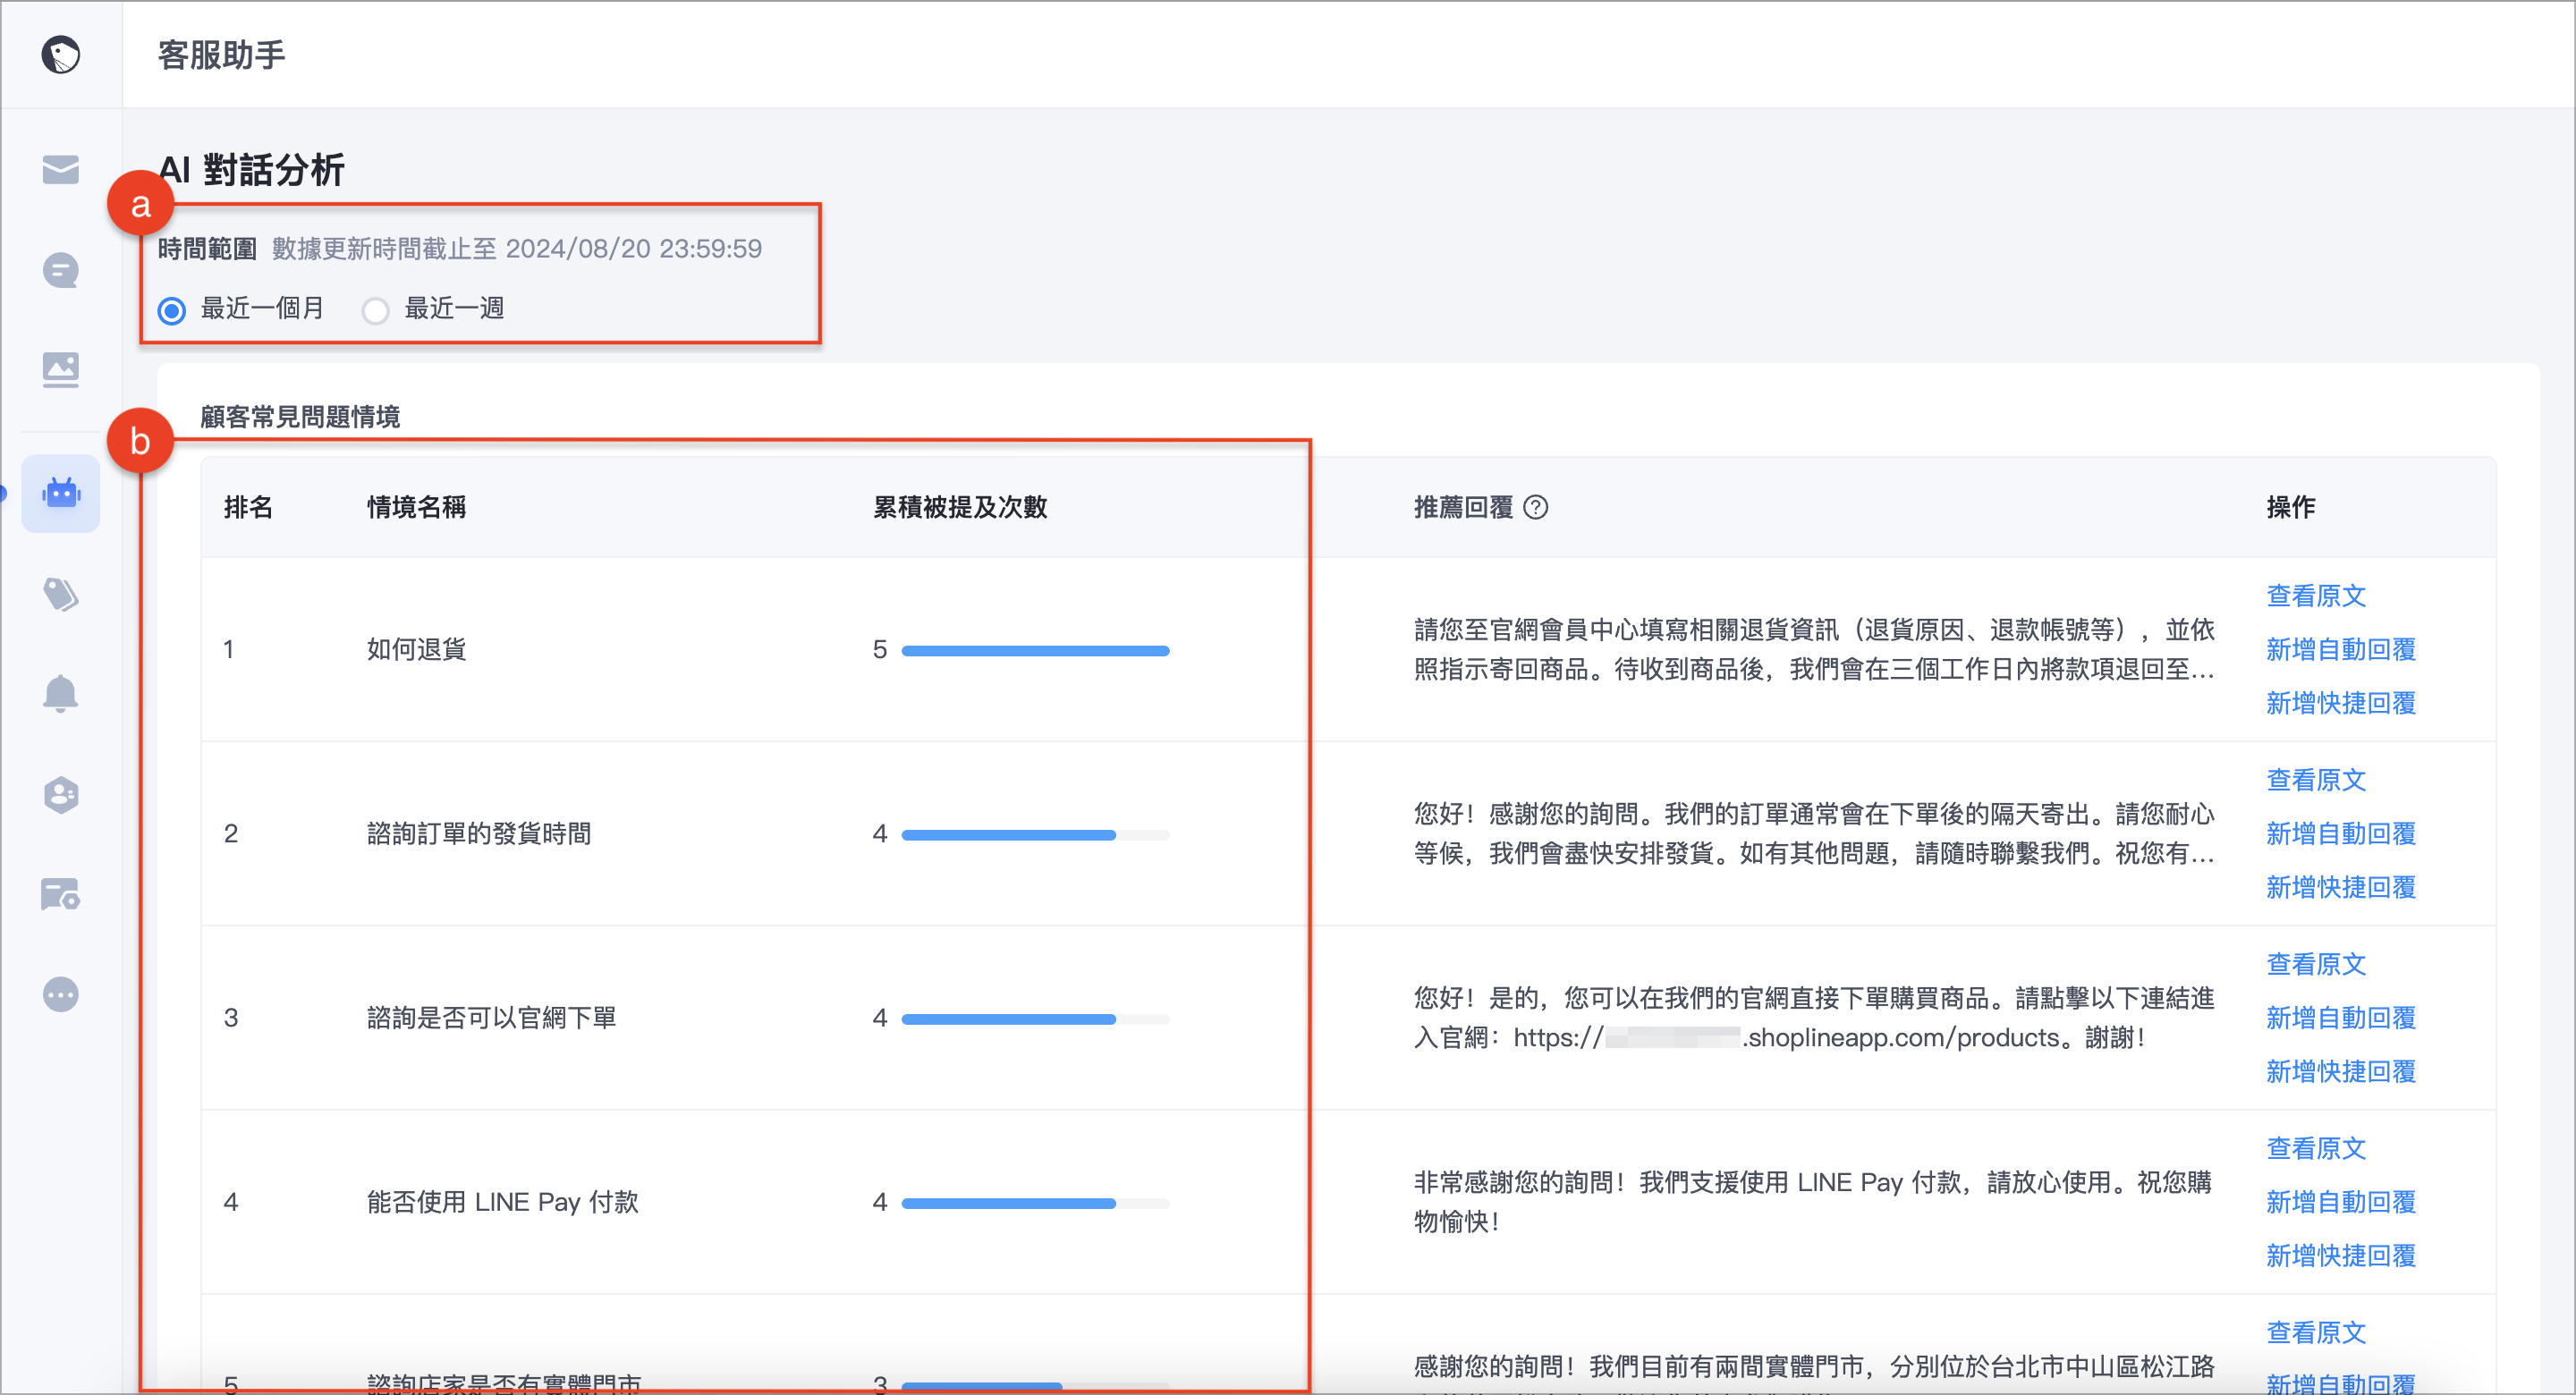Add auto reply for 諮詢是否可以官網下單
Viewport: 2576px width, 1395px height.
2341,1019
